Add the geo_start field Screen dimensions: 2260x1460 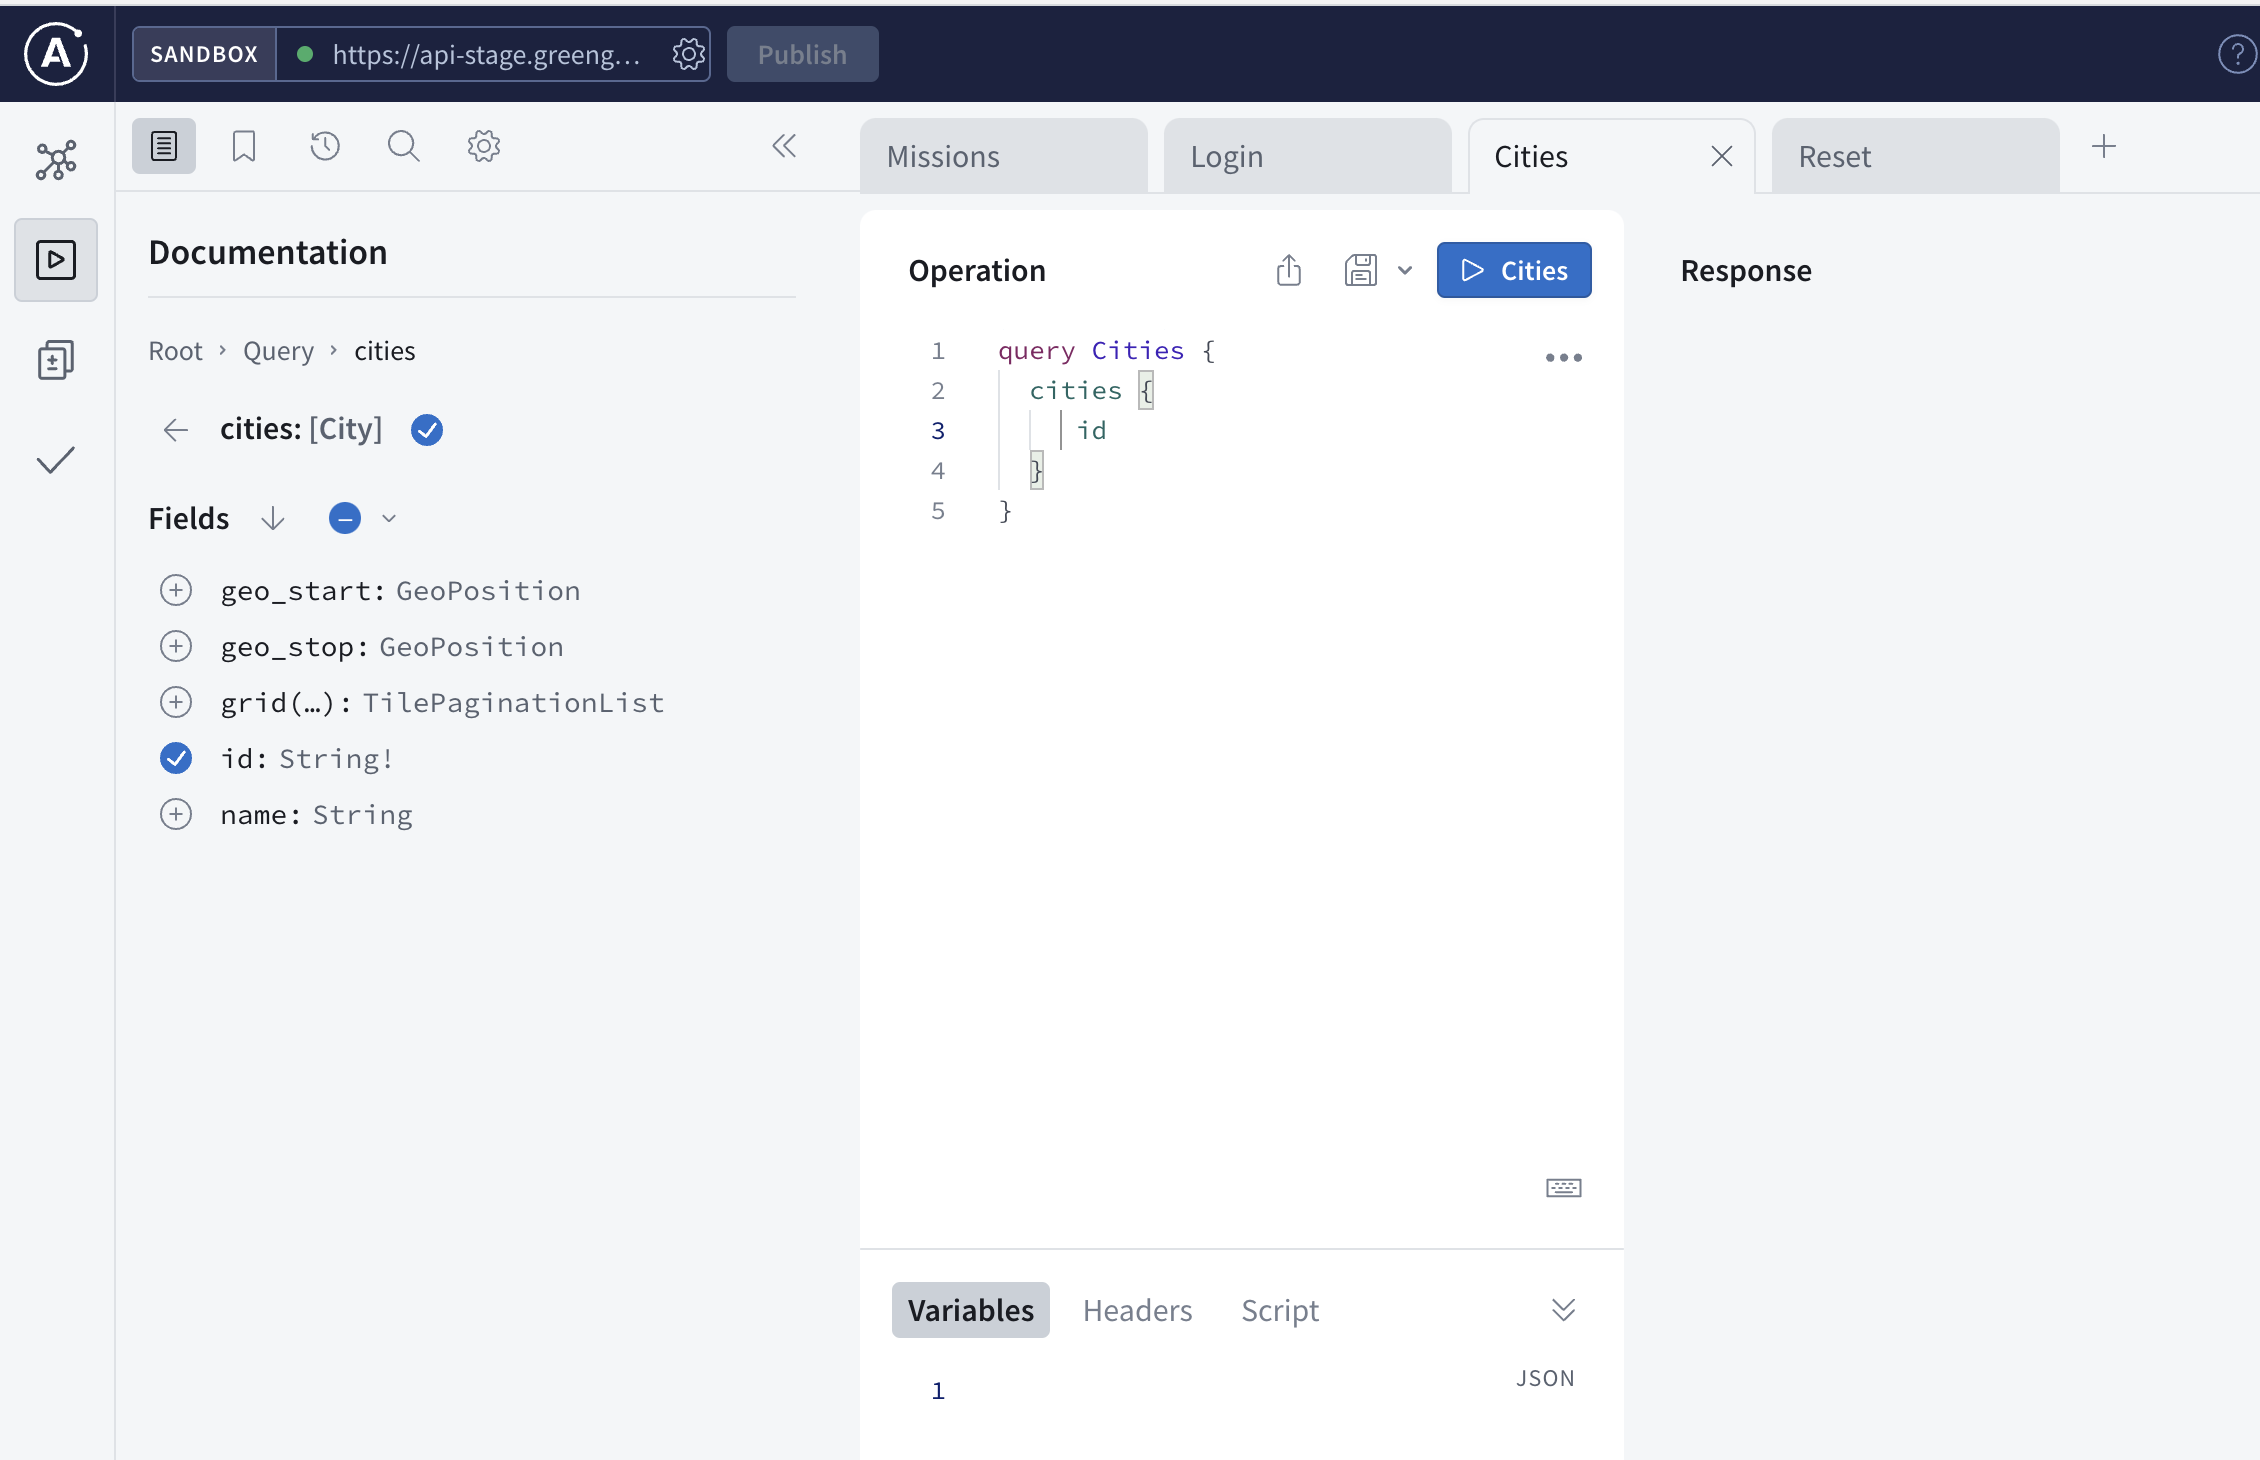point(176,590)
